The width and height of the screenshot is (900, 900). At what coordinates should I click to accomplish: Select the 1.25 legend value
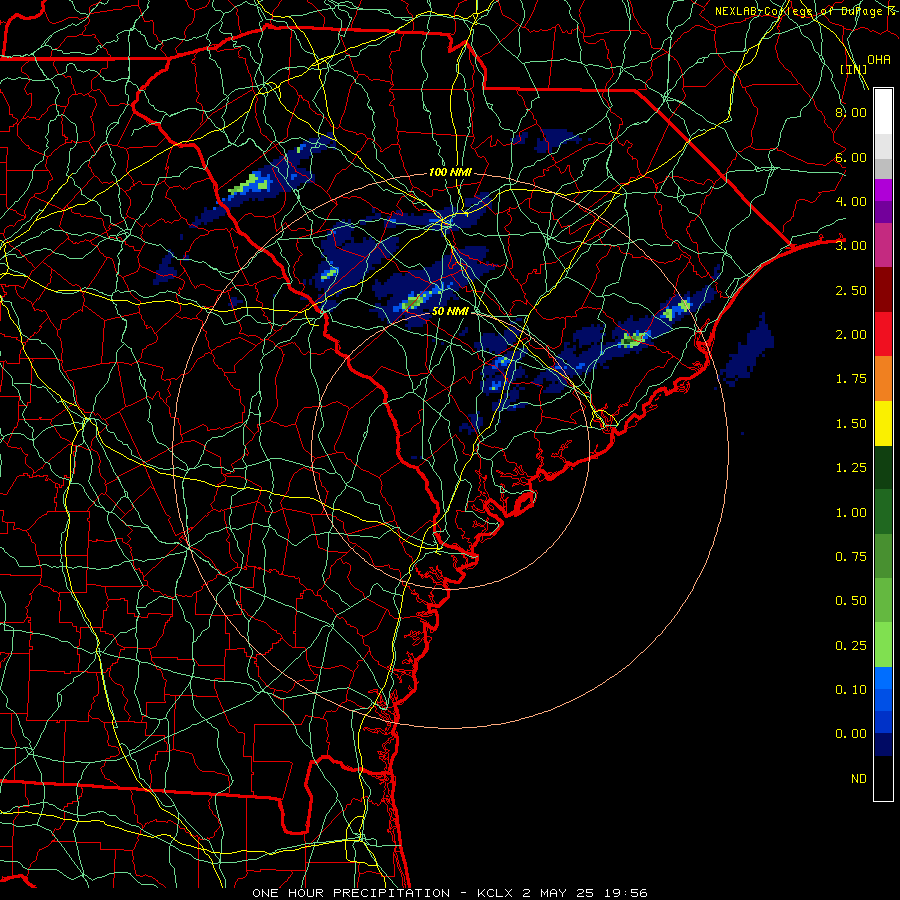click(851, 468)
